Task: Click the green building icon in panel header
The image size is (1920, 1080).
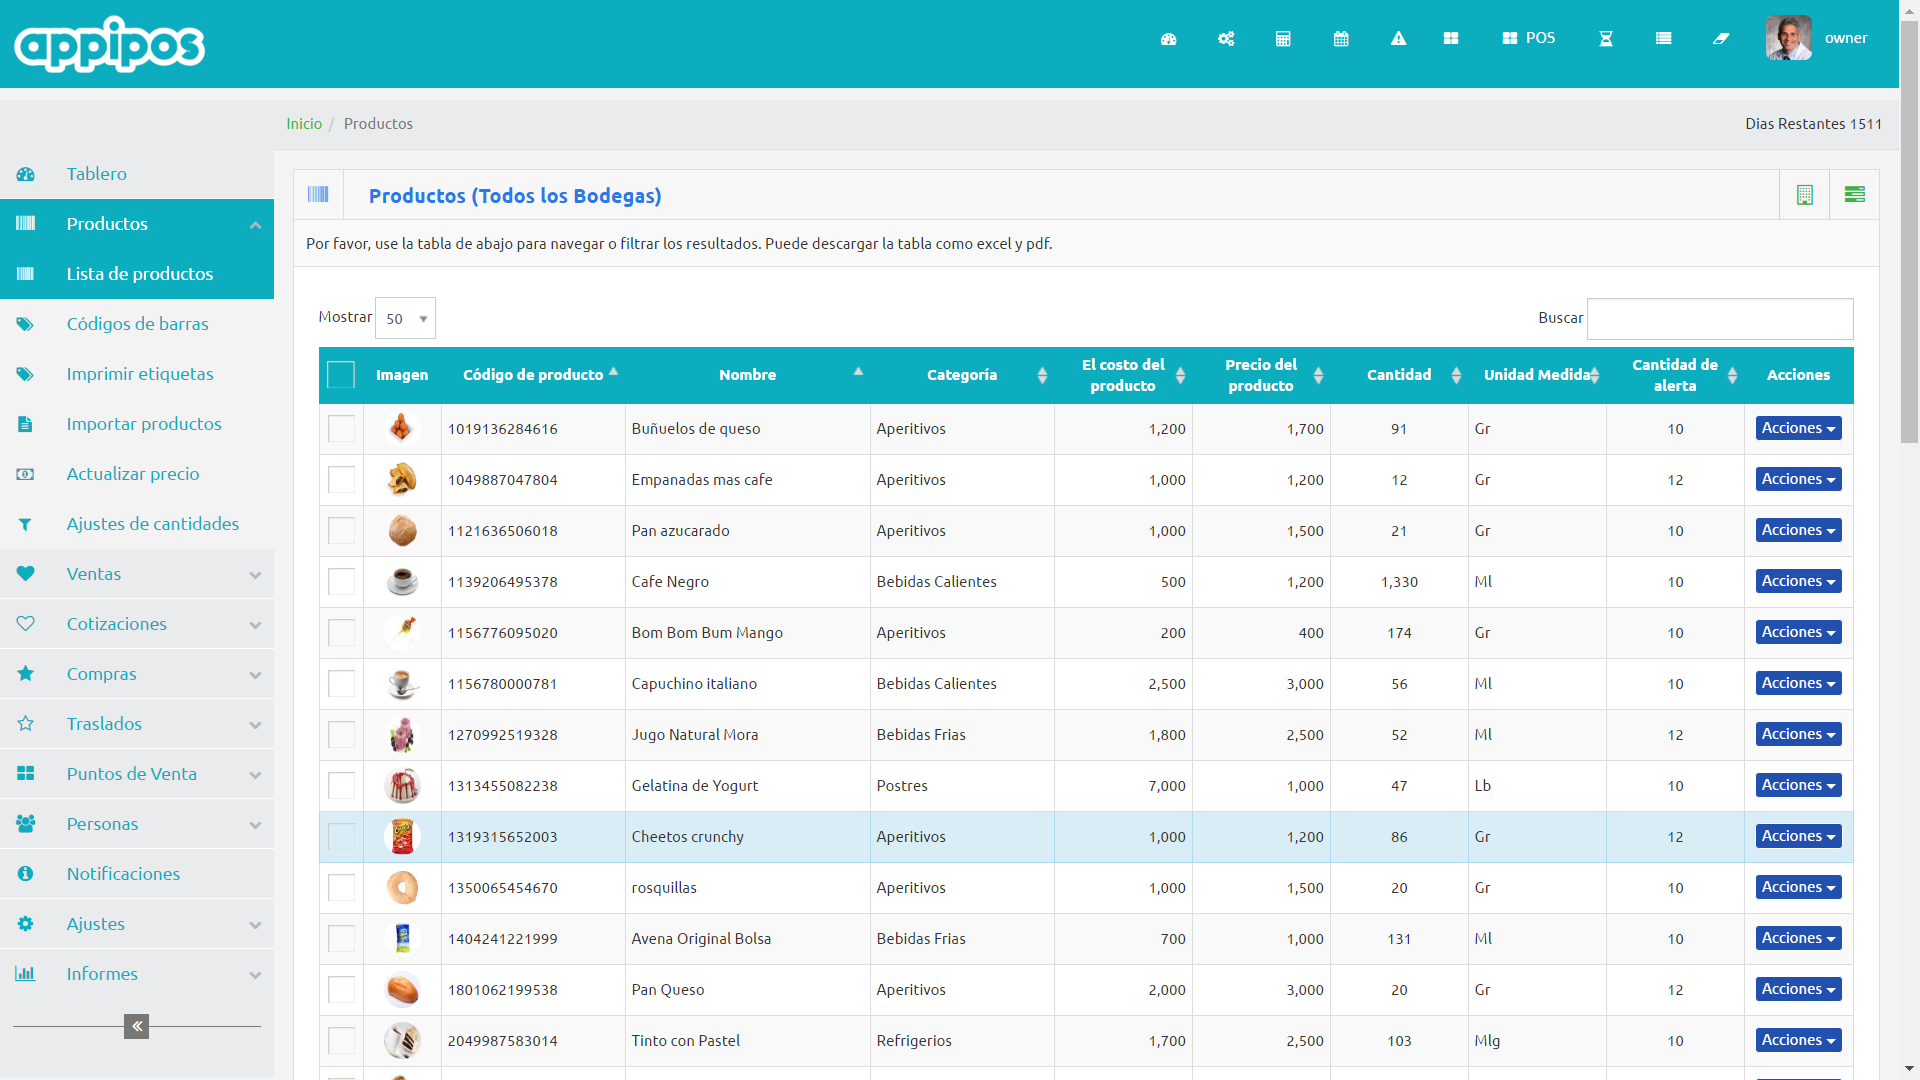Action: tap(1805, 195)
